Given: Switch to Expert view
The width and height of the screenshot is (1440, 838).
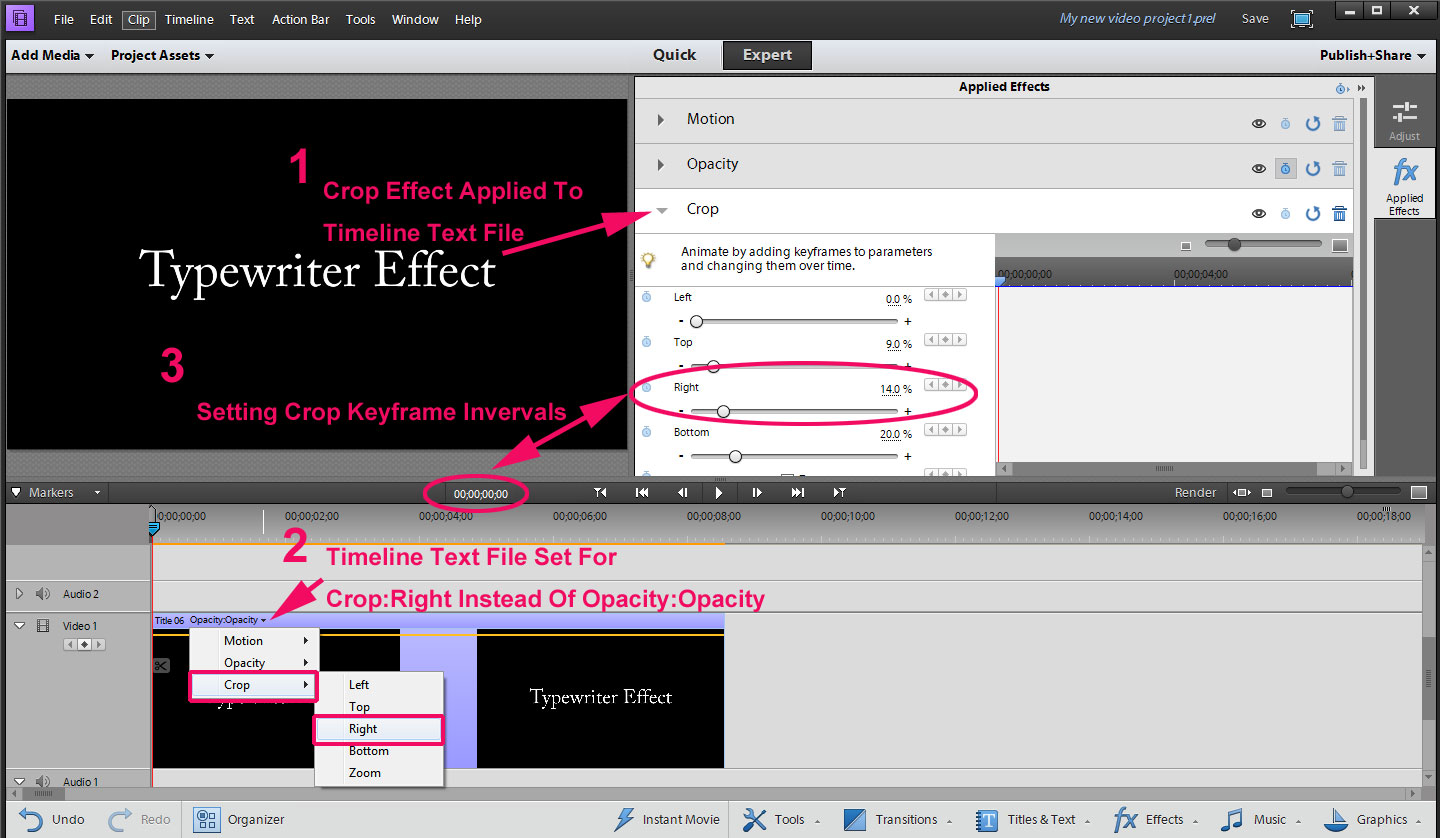Looking at the screenshot, I should (x=767, y=55).
